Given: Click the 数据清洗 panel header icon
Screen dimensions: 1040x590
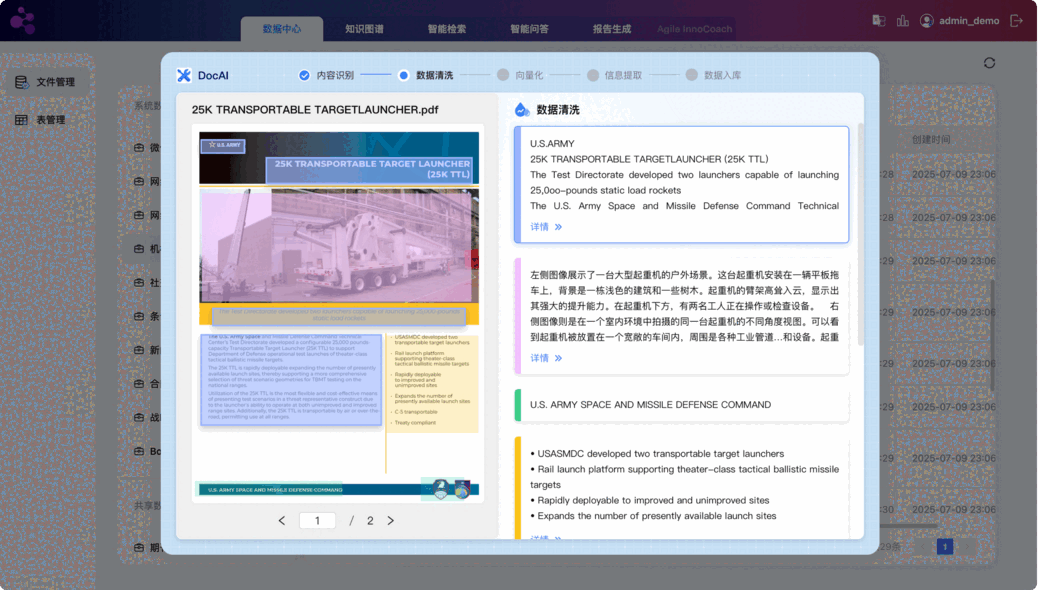Looking at the screenshot, I should click(x=522, y=109).
